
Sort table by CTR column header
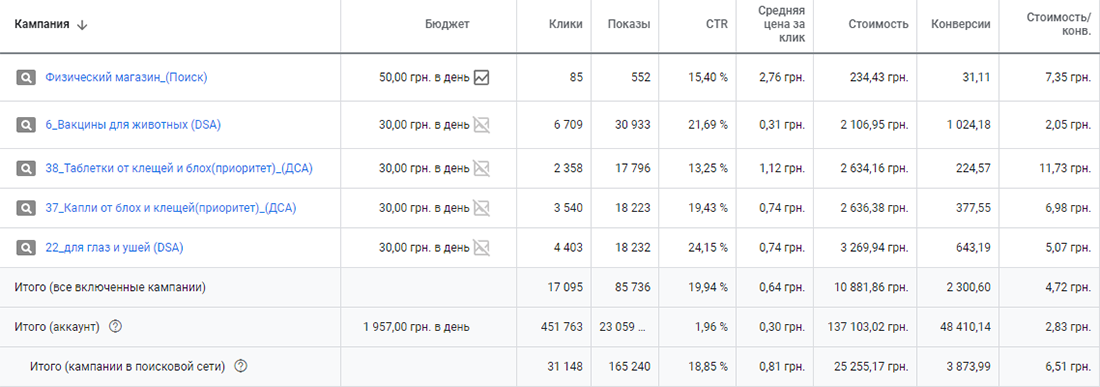tap(717, 25)
